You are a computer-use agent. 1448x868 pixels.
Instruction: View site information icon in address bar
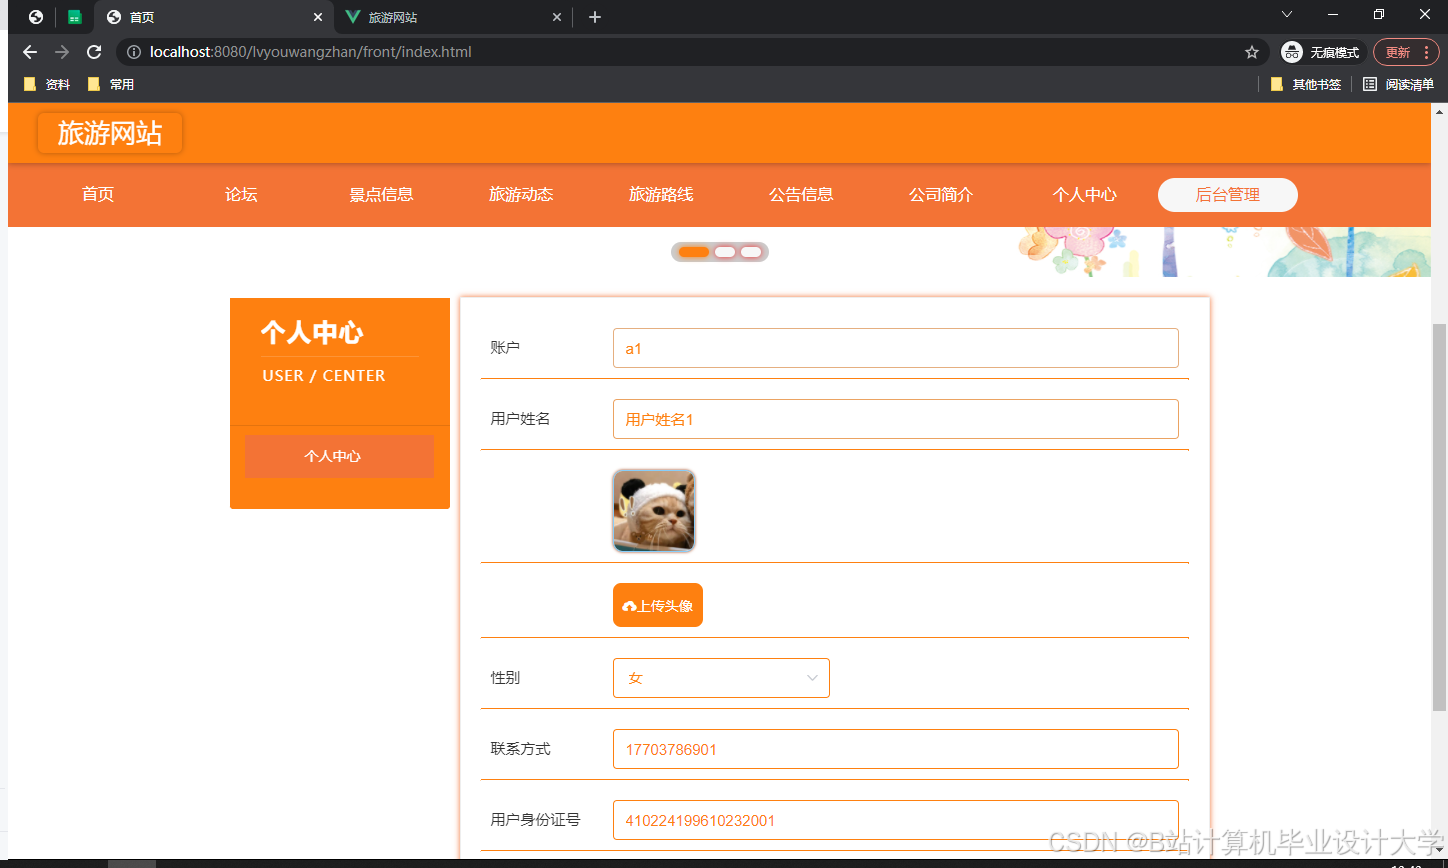134,52
